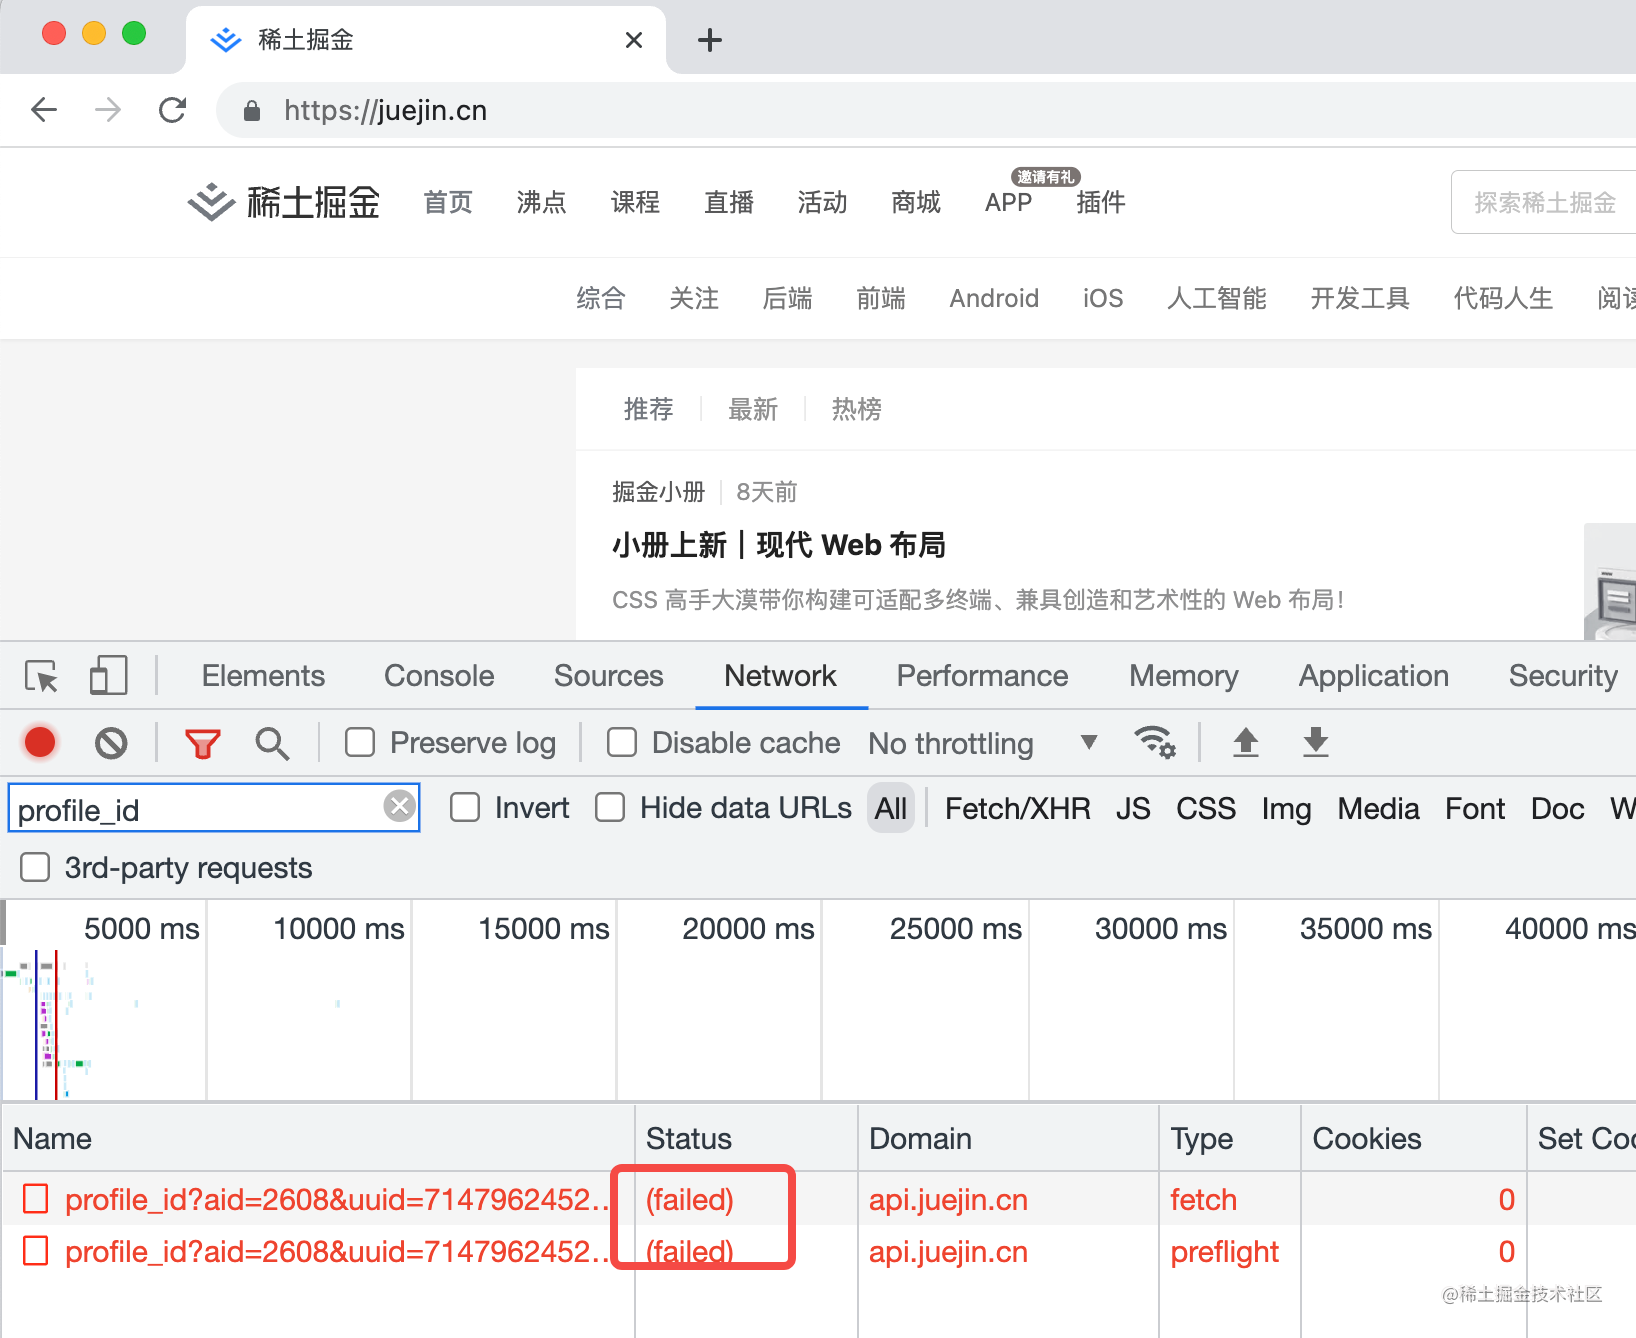Click the 稀土掘金 site logo
Image resolution: width=1636 pixels, height=1338 pixels.
(284, 202)
